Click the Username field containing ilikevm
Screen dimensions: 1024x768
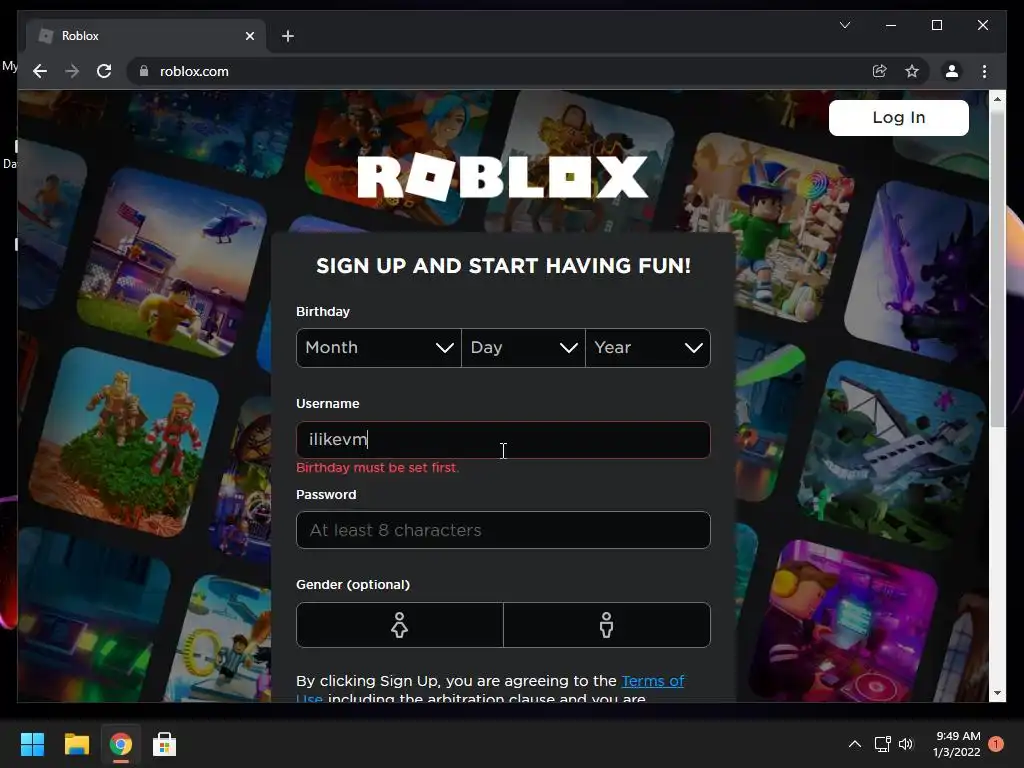coord(503,440)
